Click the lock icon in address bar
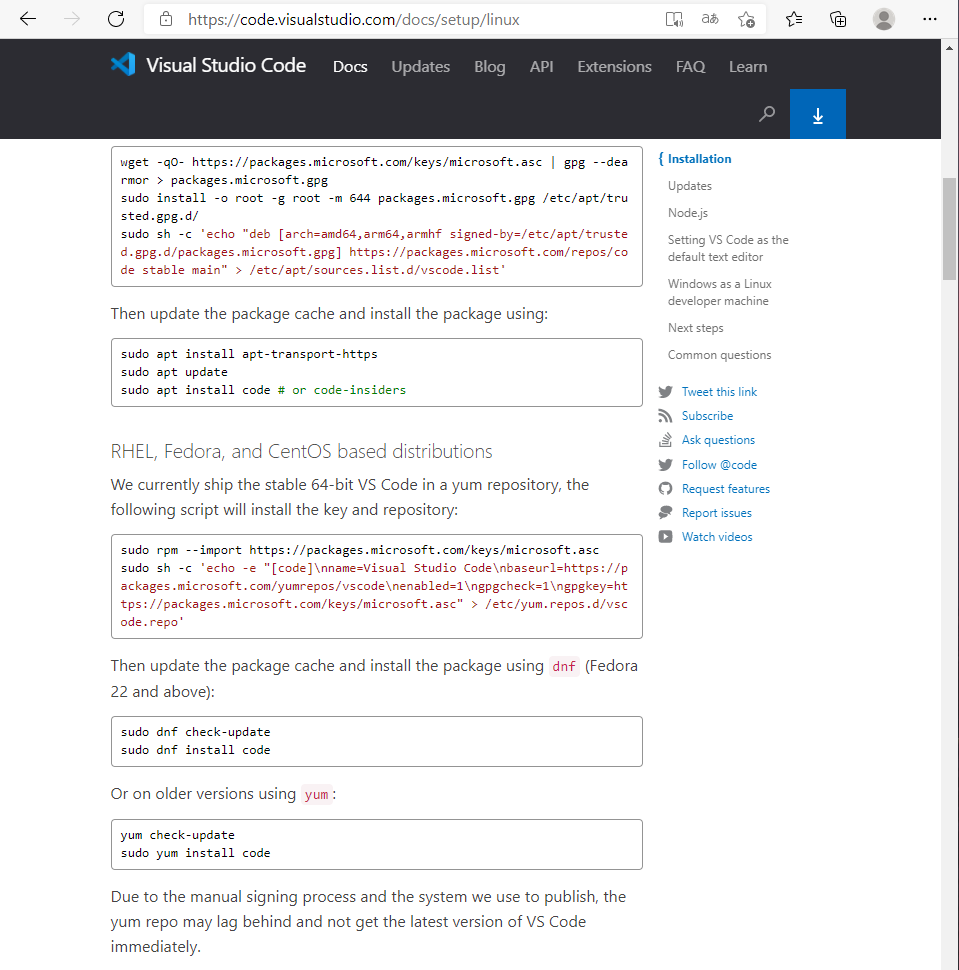The width and height of the screenshot is (959, 970). [x=166, y=19]
